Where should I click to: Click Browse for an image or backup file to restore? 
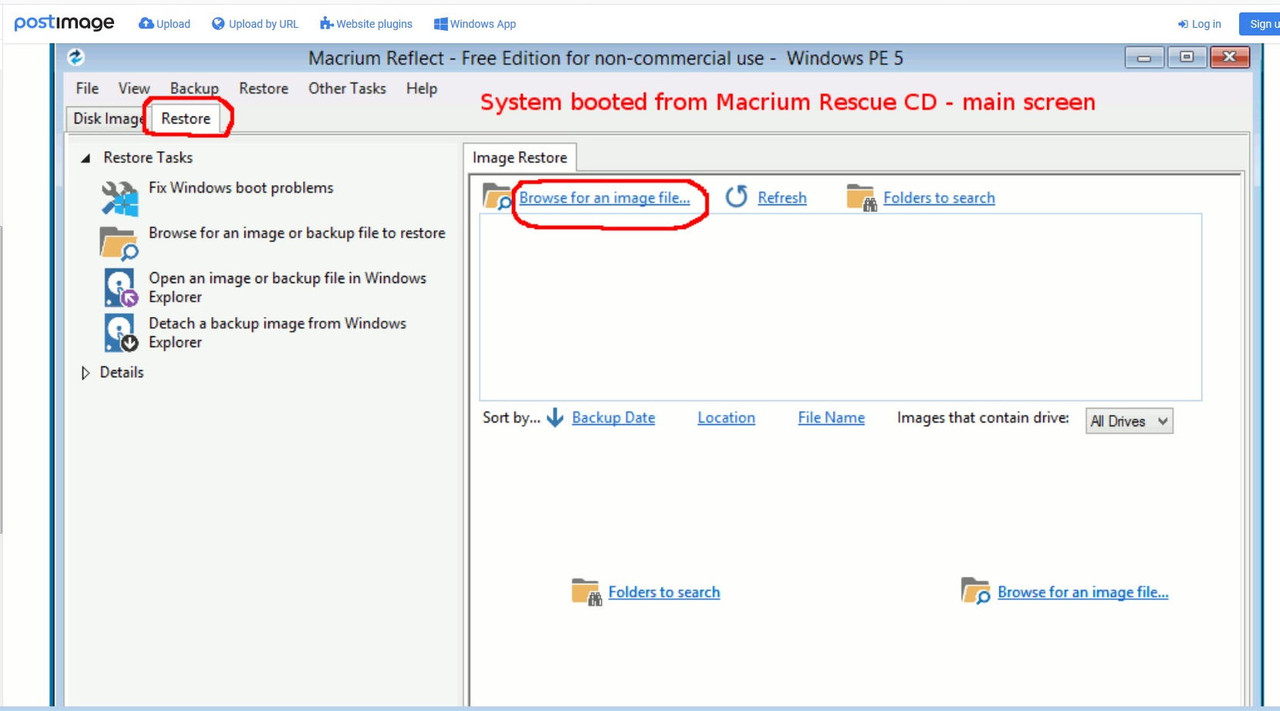[x=297, y=233]
